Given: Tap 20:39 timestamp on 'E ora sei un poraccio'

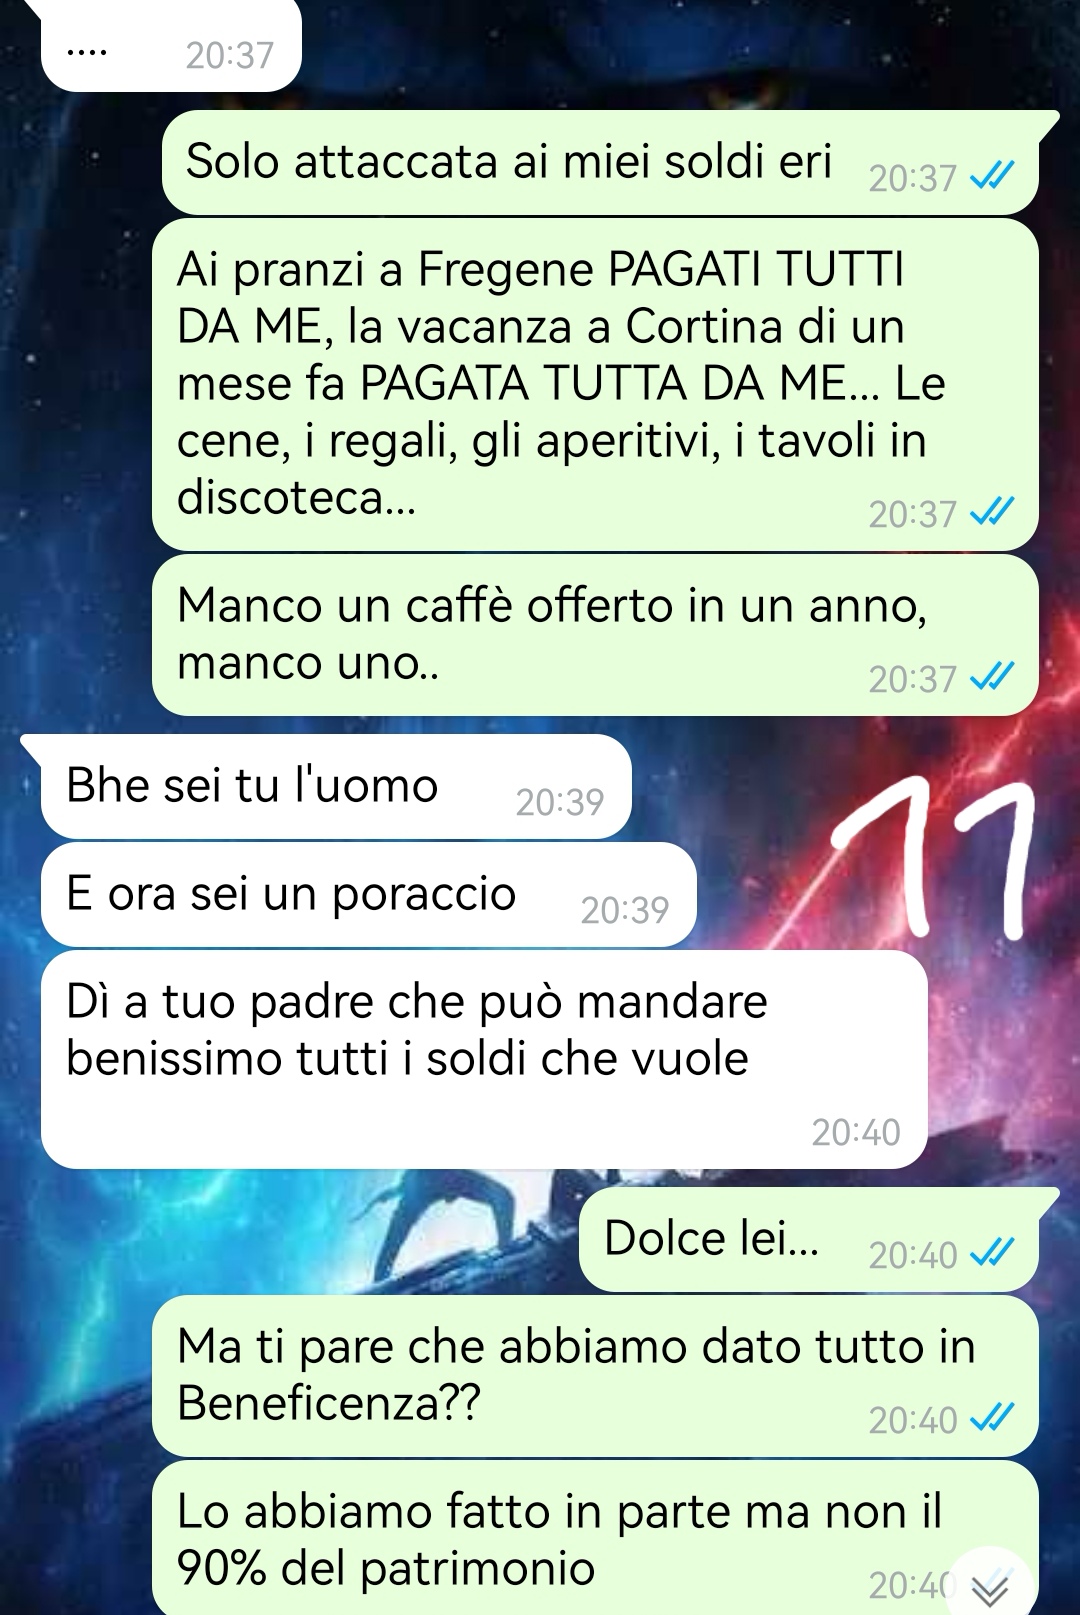Looking at the screenshot, I should point(625,910).
